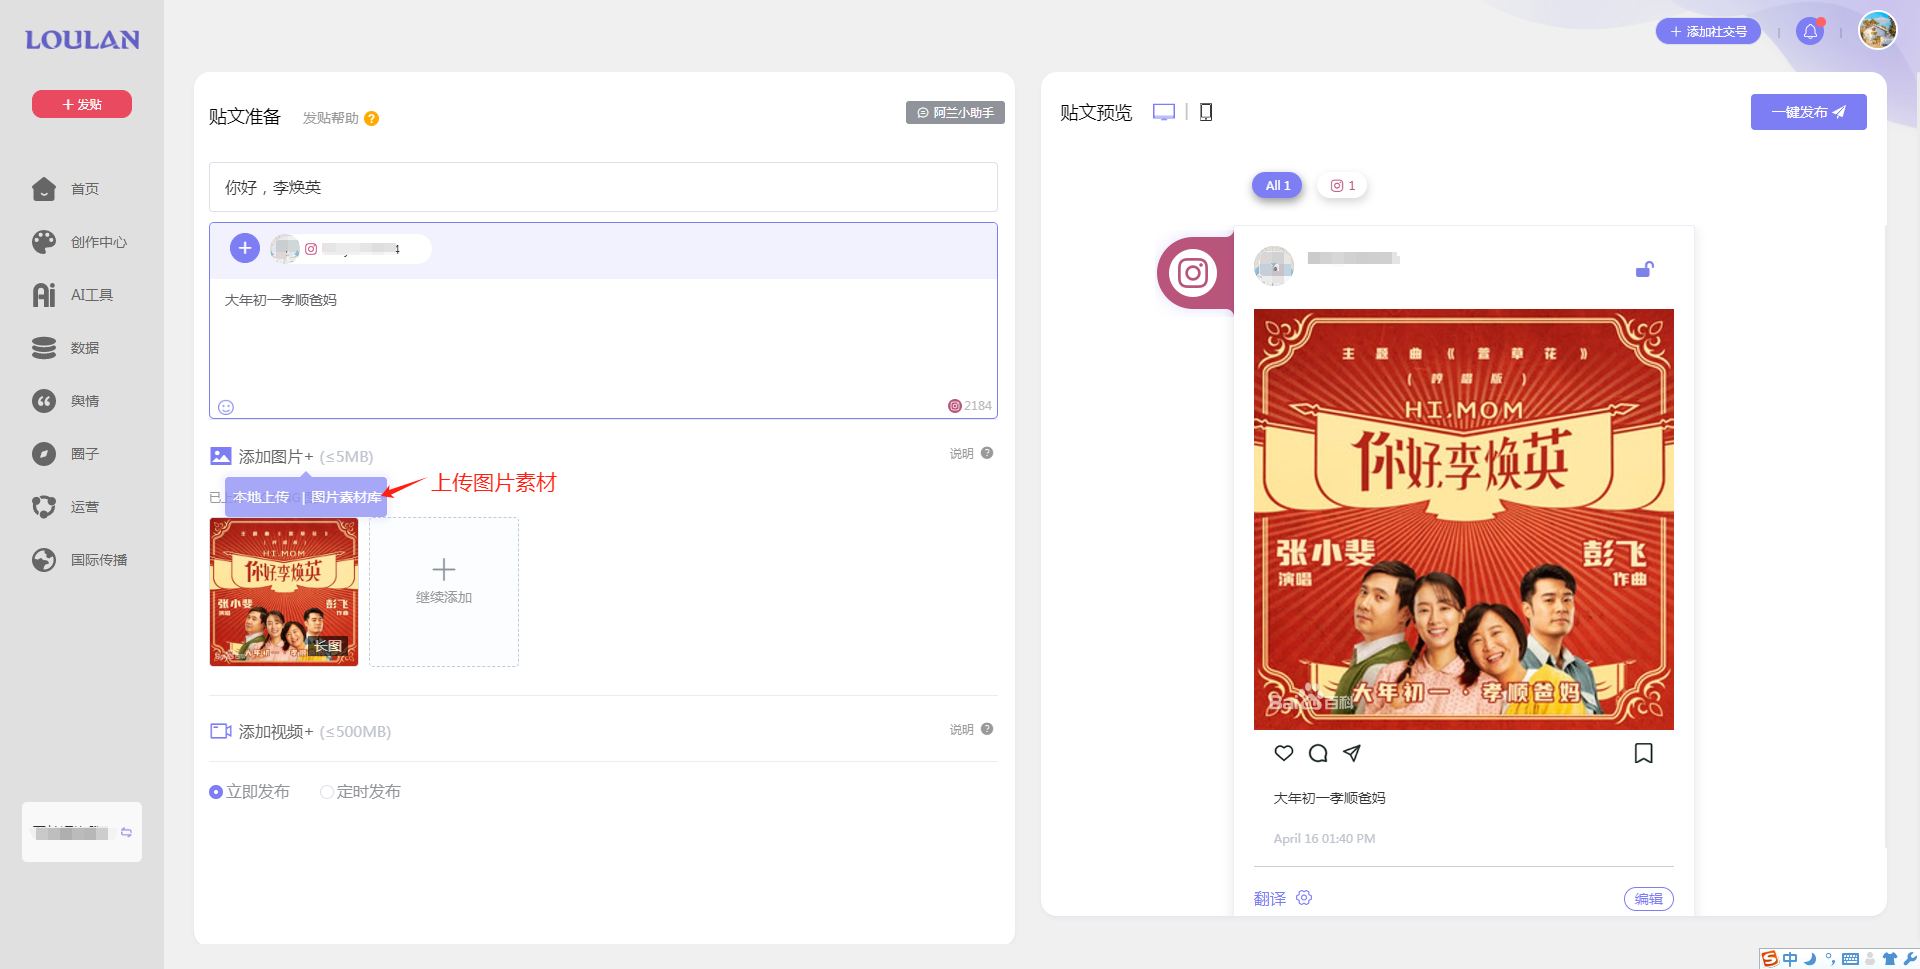Open IME soft keyboard icon
The width and height of the screenshot is (1920, 969).
tap(1850, 959)
